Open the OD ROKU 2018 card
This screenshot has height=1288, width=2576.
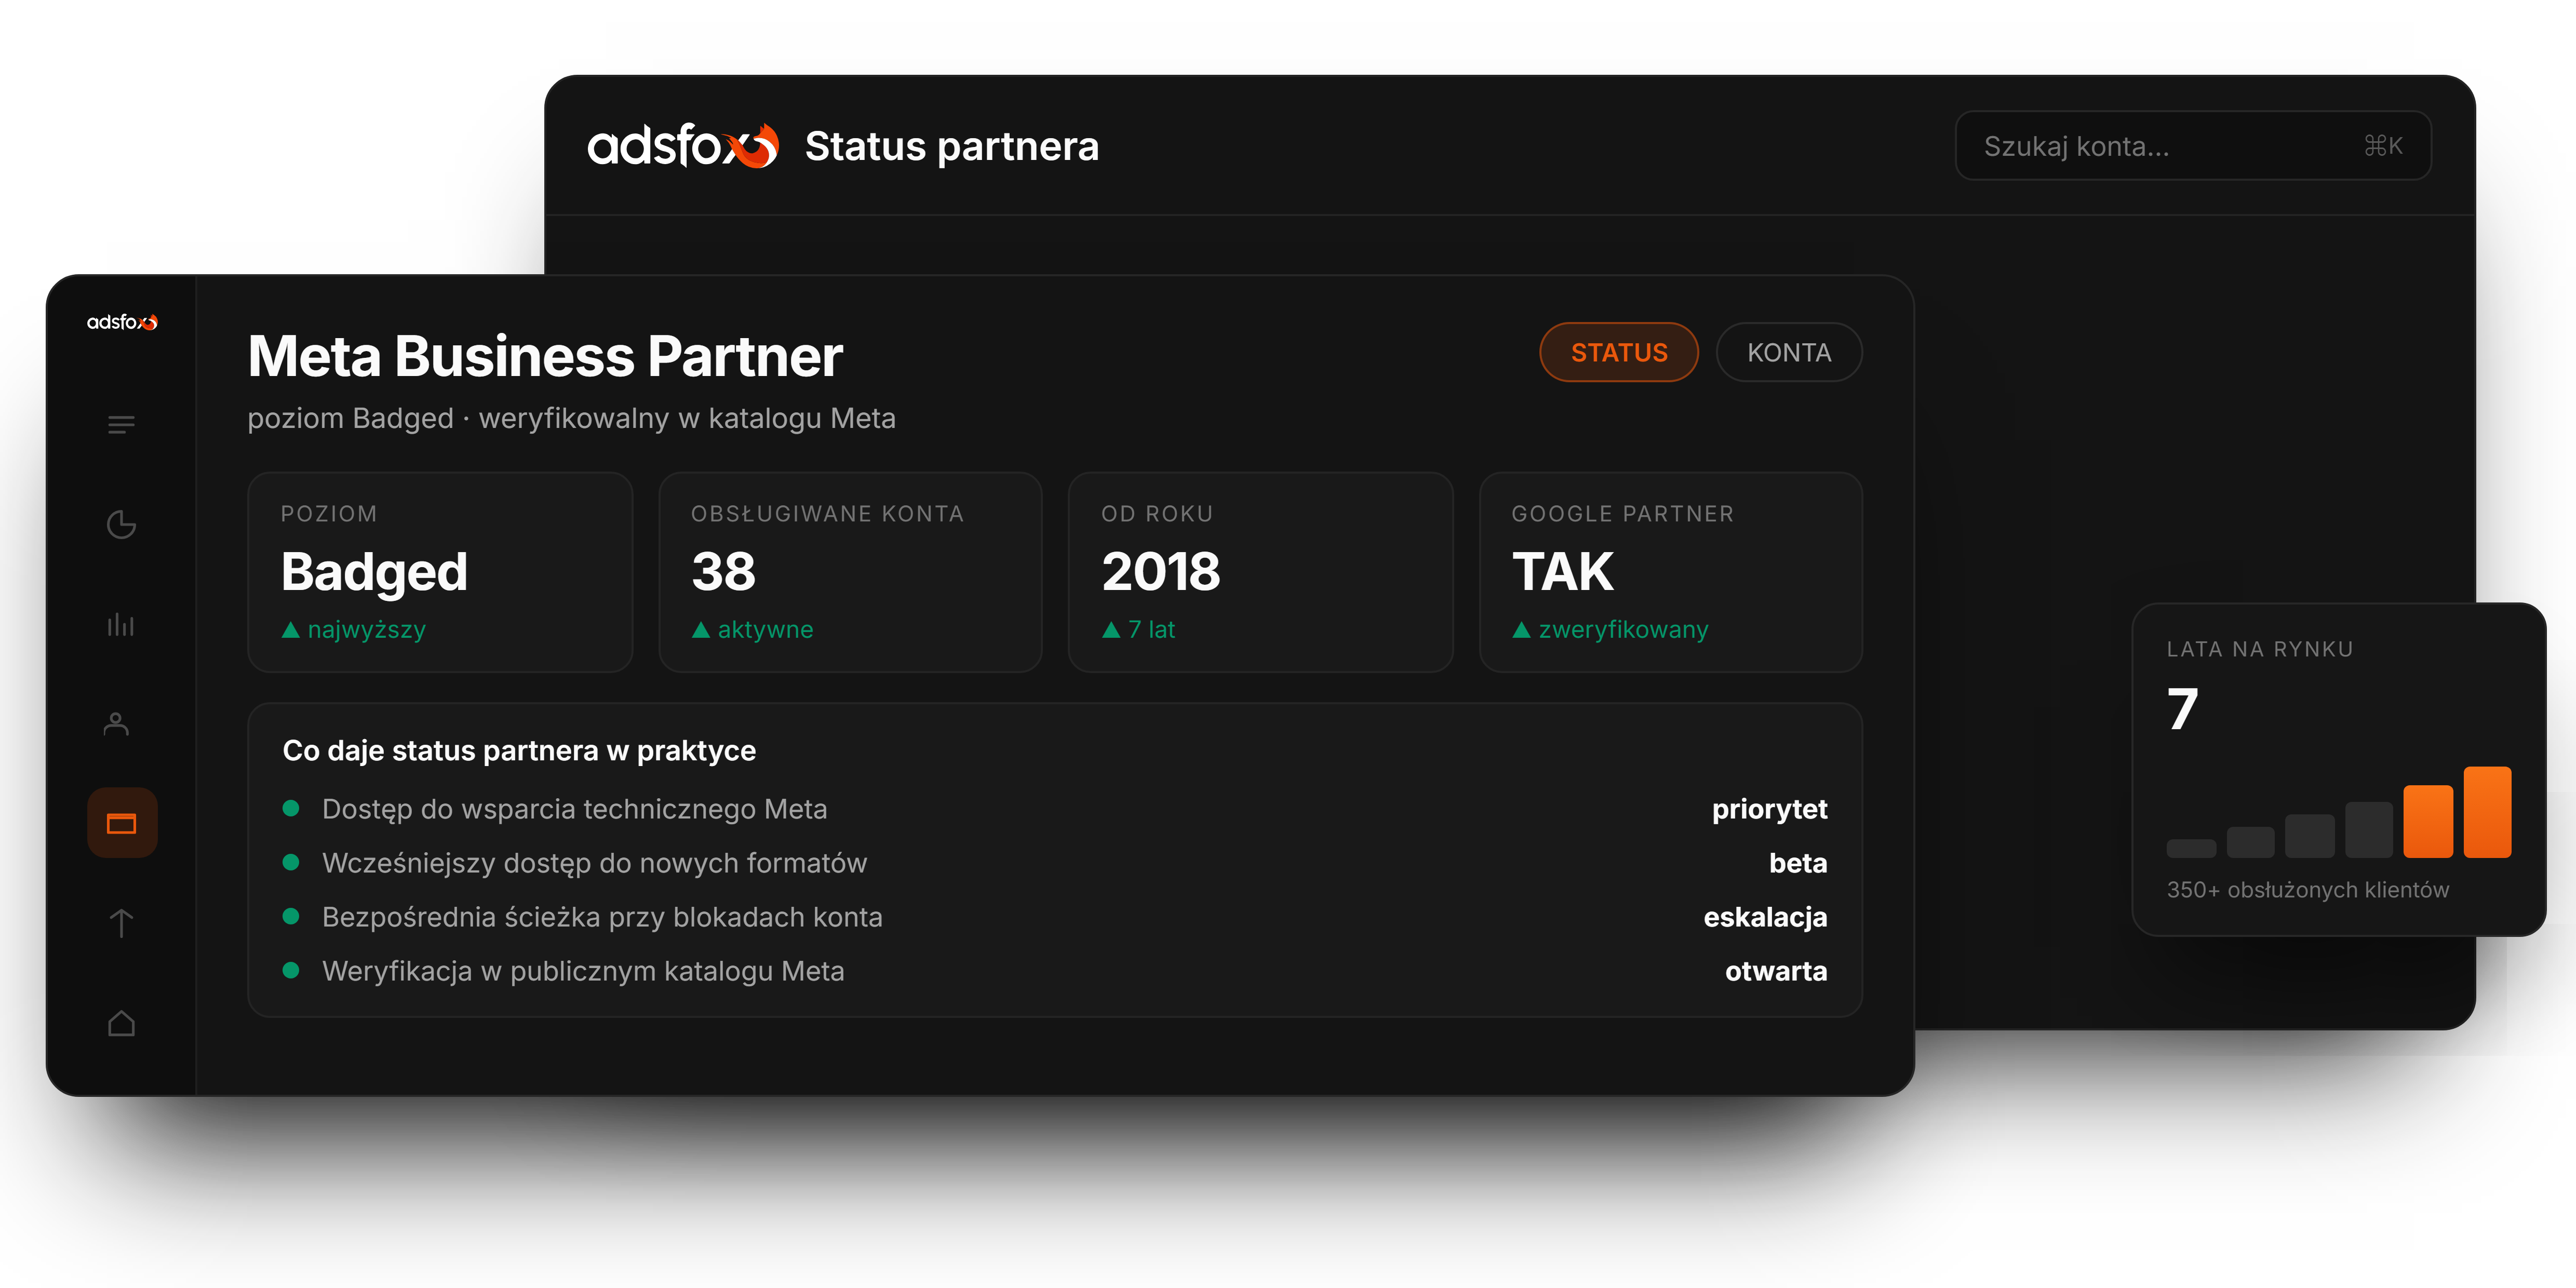point(1260,572)
